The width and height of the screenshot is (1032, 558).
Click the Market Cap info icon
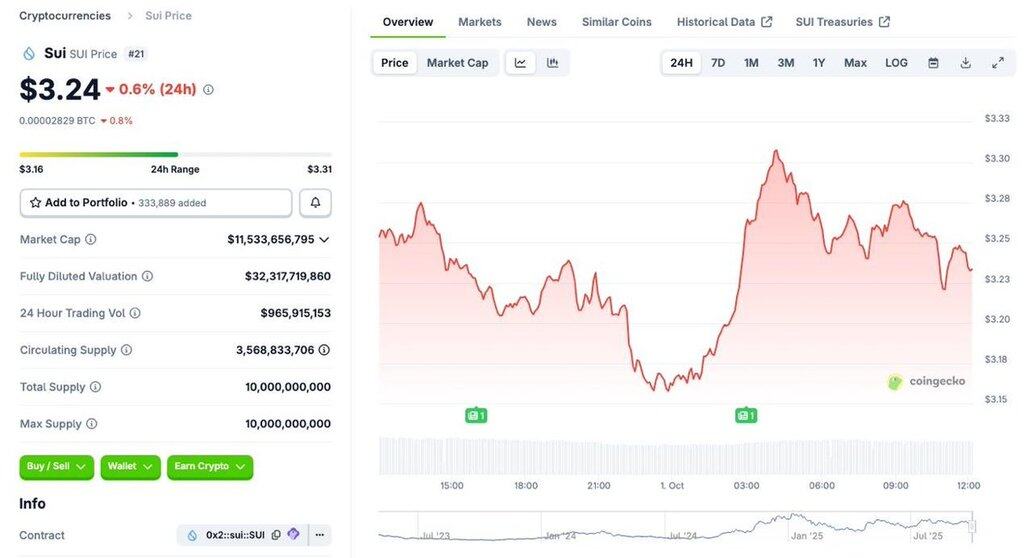91,240
